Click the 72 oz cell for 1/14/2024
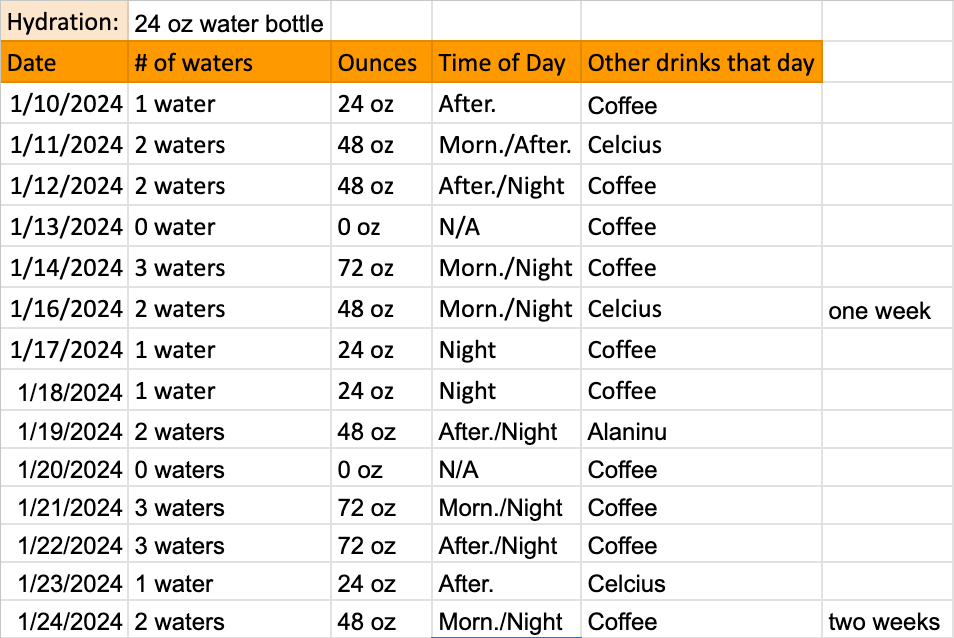The width and height of the screenshot is (954, 638). click(x=380, y=269)
